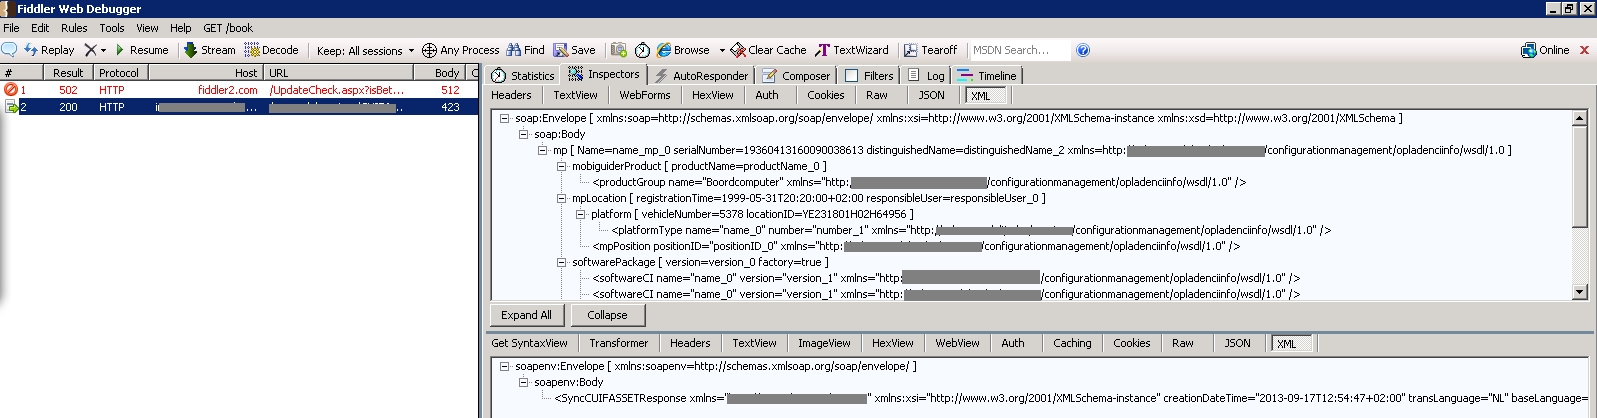The height and width of the screenshot is (418, 1597).
Task: Collapse the platform node
Action: click(x=581, y=214)
